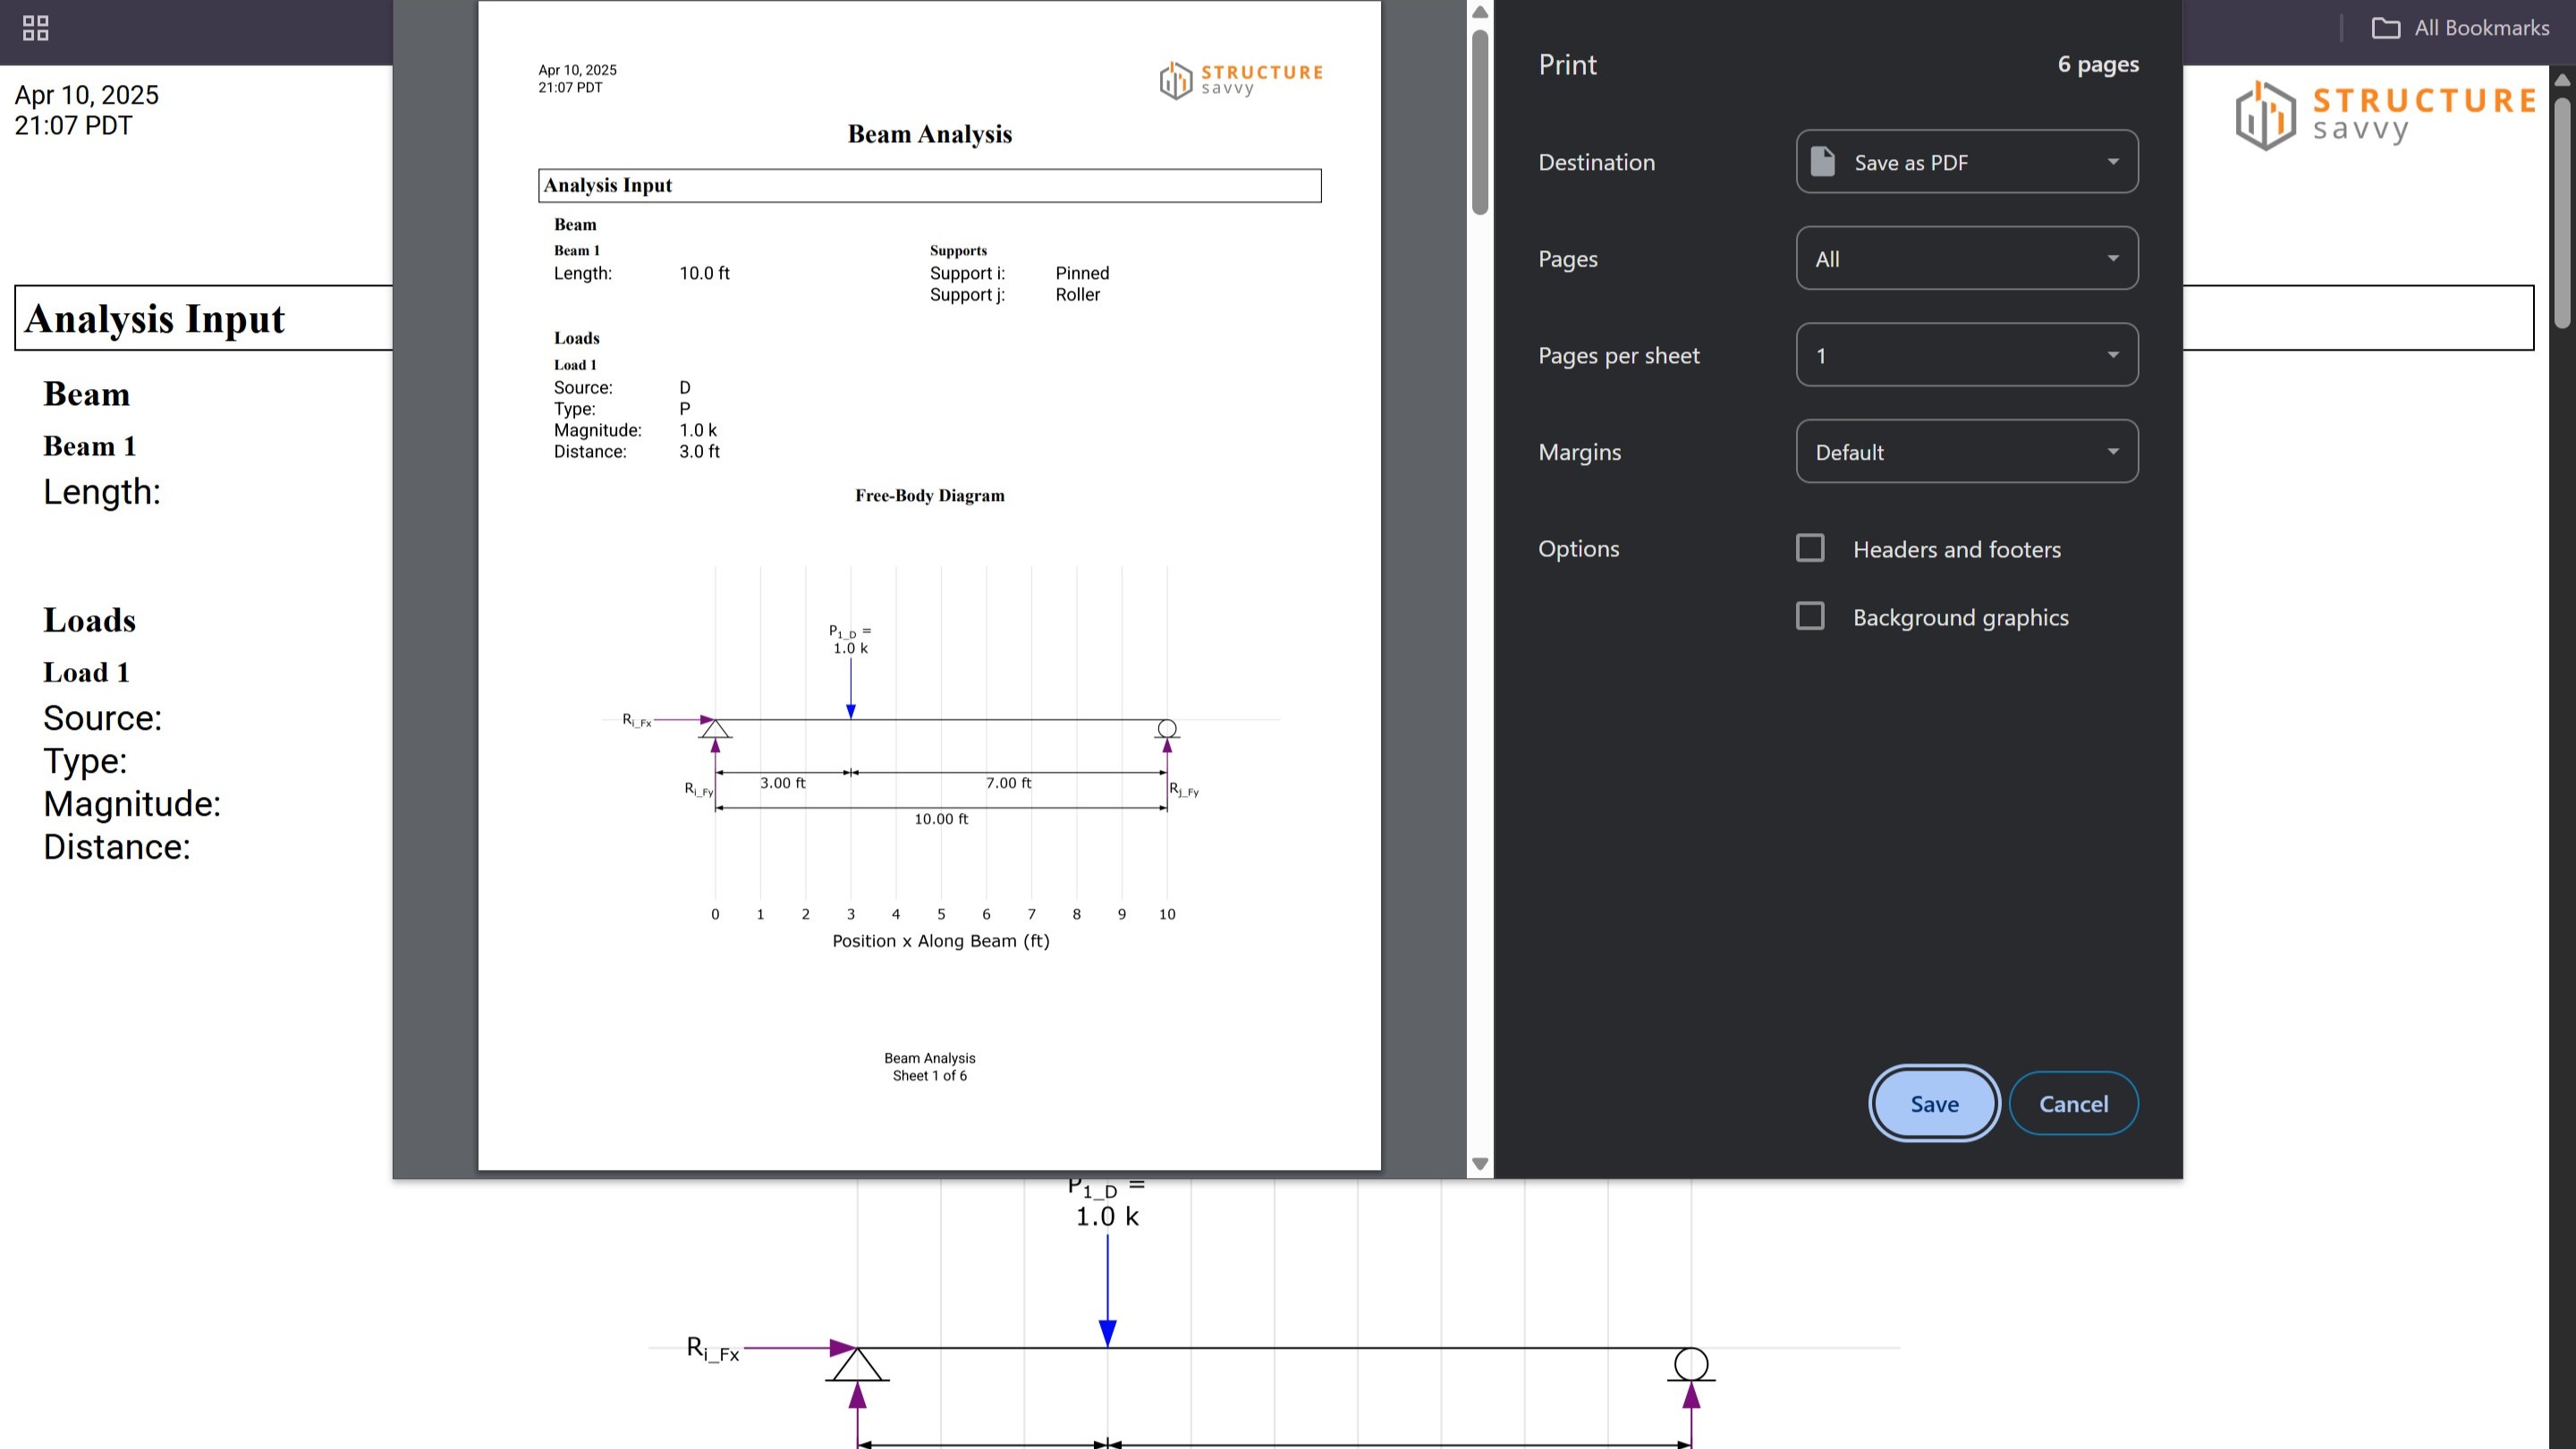Click the 'Sheet 1 of 6' footer text
The image size is (2576, 1449).
pos(929,1076)
